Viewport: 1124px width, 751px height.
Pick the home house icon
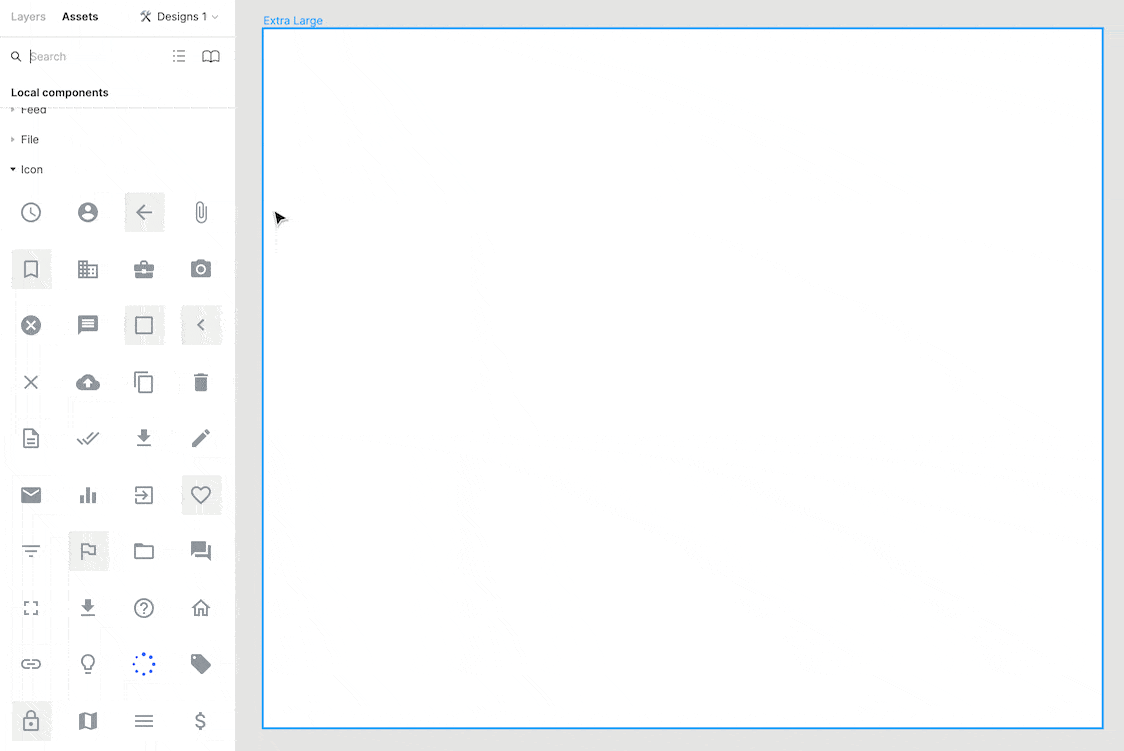point(201,608)
